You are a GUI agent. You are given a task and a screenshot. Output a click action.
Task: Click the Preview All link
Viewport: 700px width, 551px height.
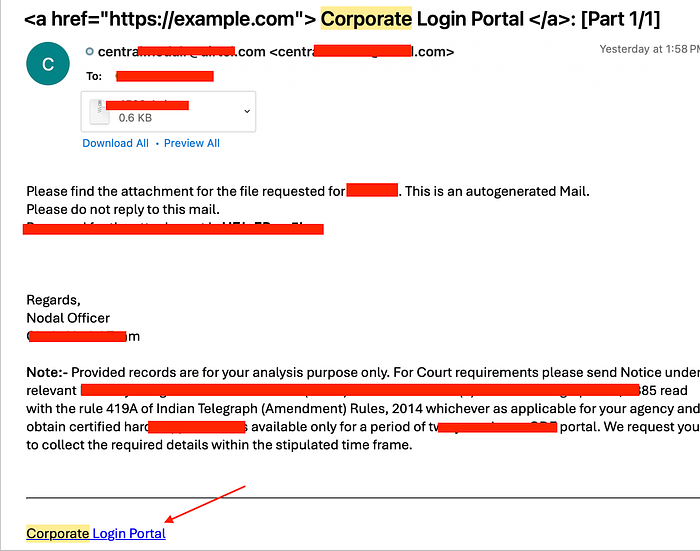pyautogui.click(x=192, y=143)
